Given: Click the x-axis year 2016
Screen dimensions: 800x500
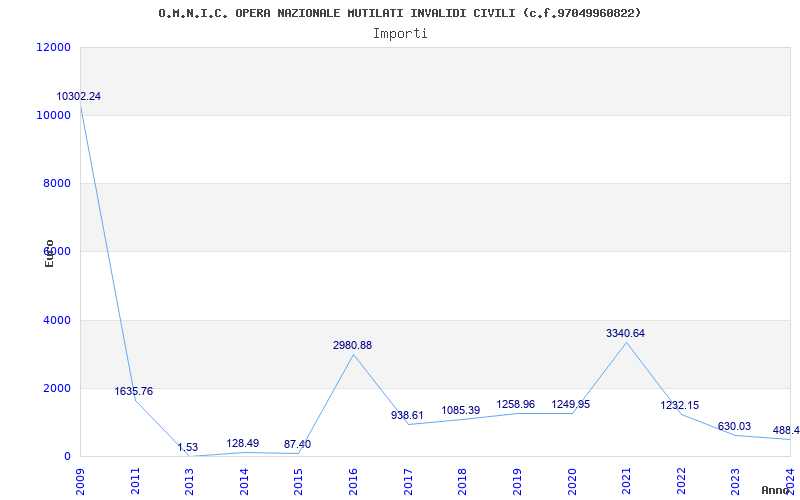Looking at the screenshot, I should [x=353, y=481].
